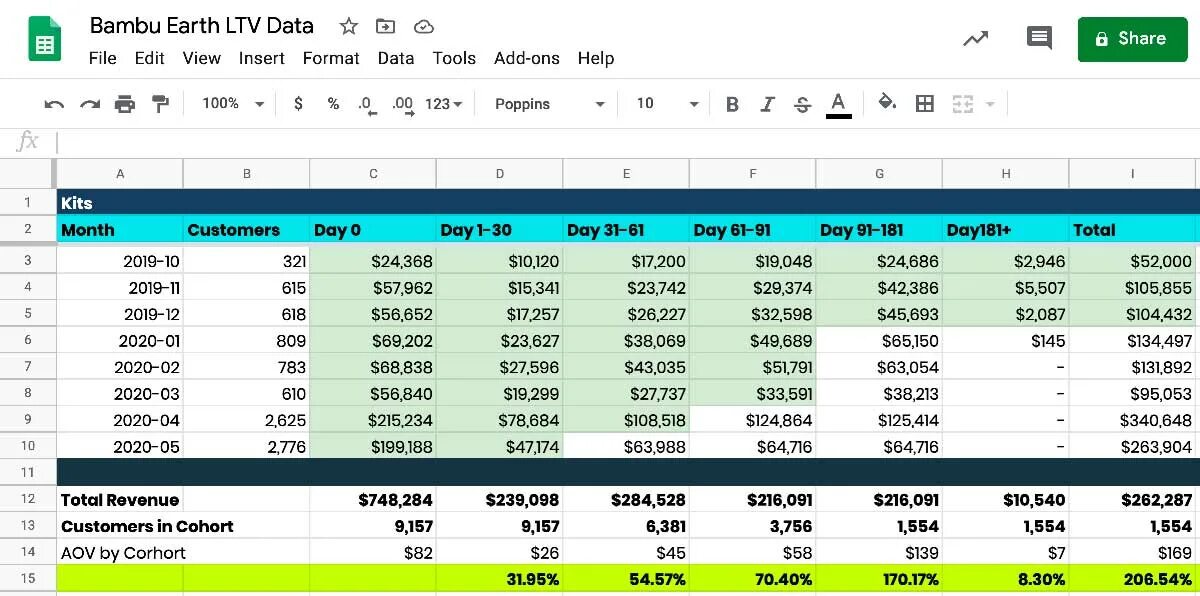Open the File menu

[103, 58]
